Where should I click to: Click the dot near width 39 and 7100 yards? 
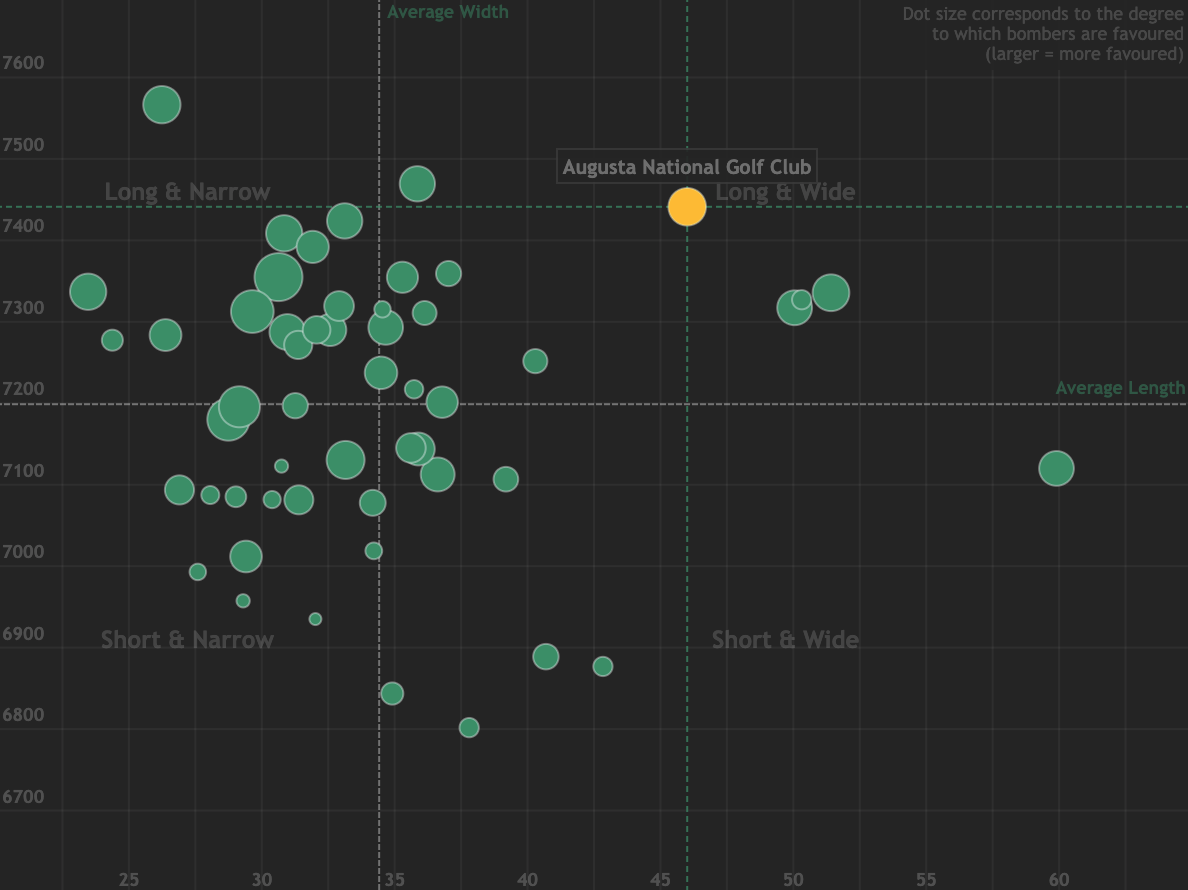[x=506, y=479]
